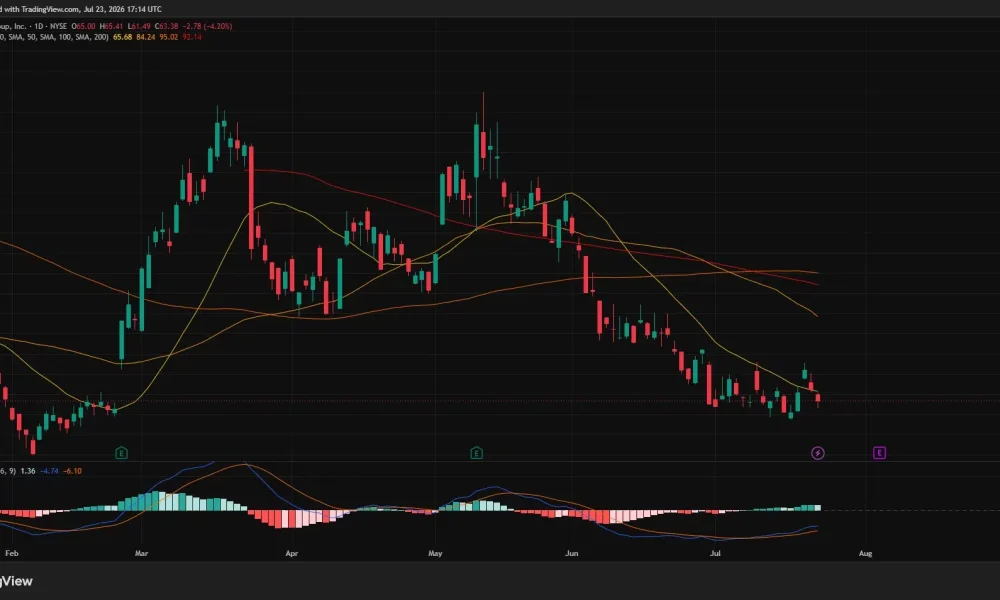The height and width of the screenshot is (600, 1000).
Task: Click the low price L61.49
Action: pos(139,26)
